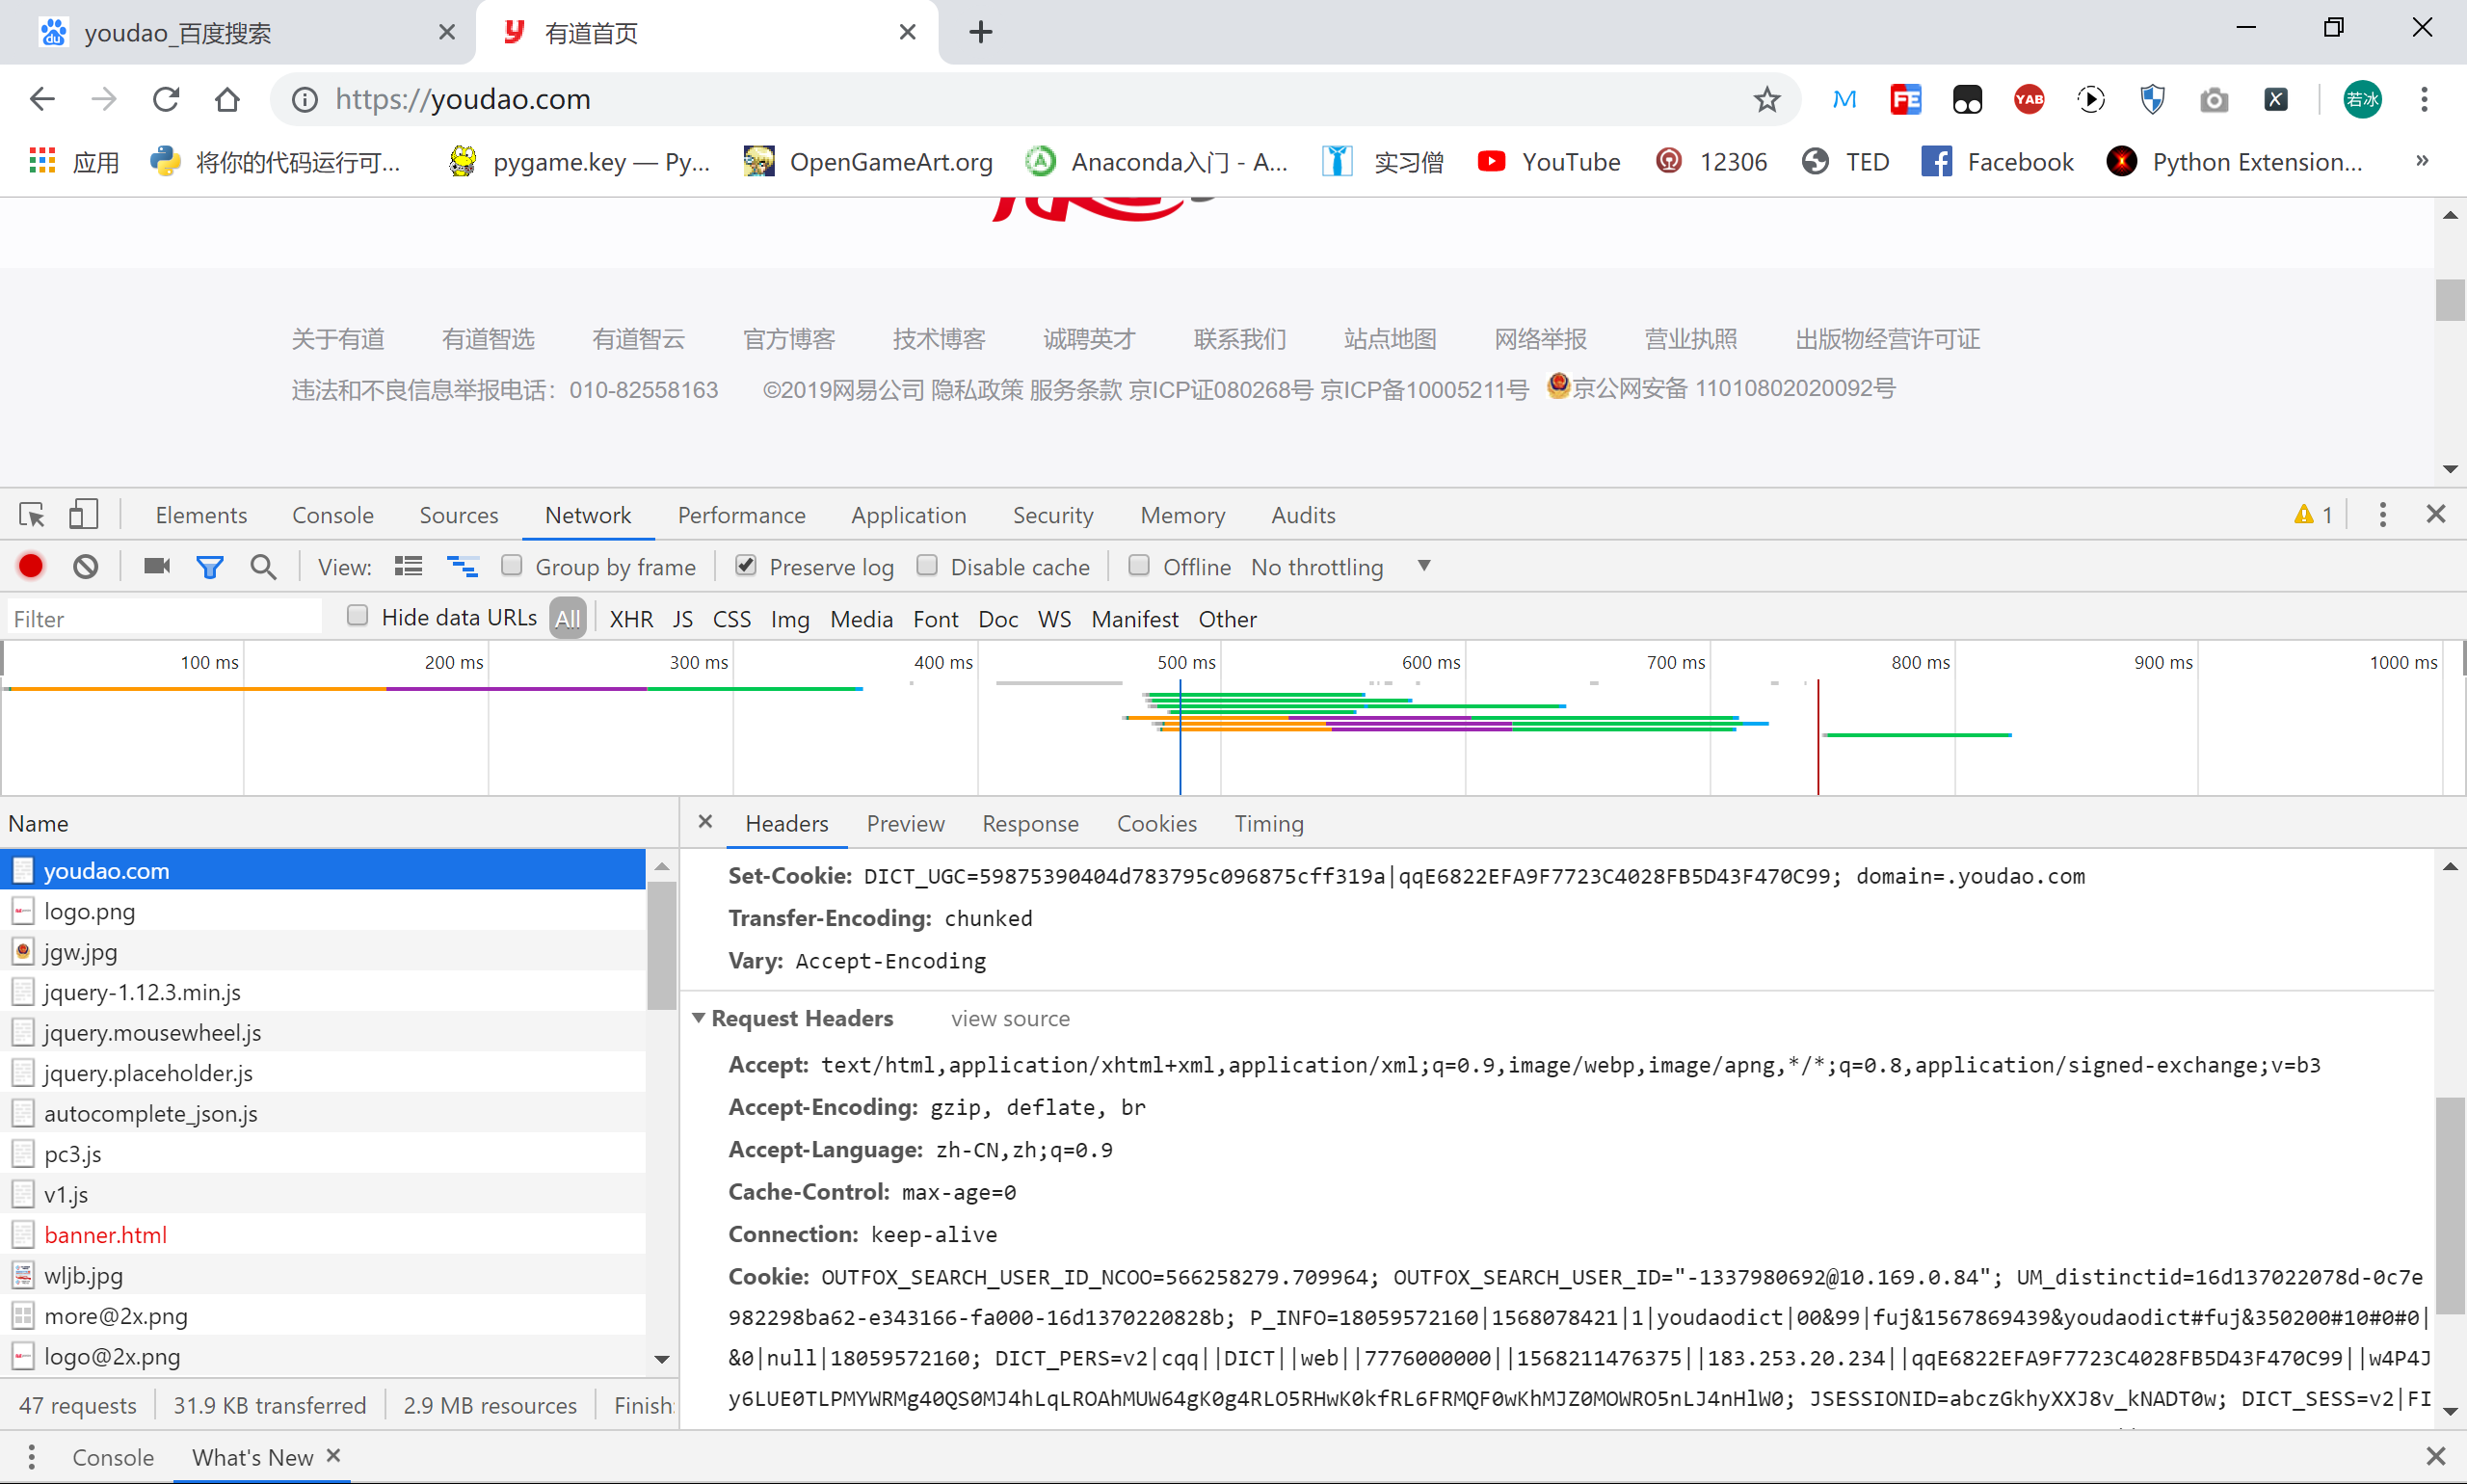This screenshot has height=1484, width=2467.
Task: Activate the inspect element picker
Action: click(32, 515)
